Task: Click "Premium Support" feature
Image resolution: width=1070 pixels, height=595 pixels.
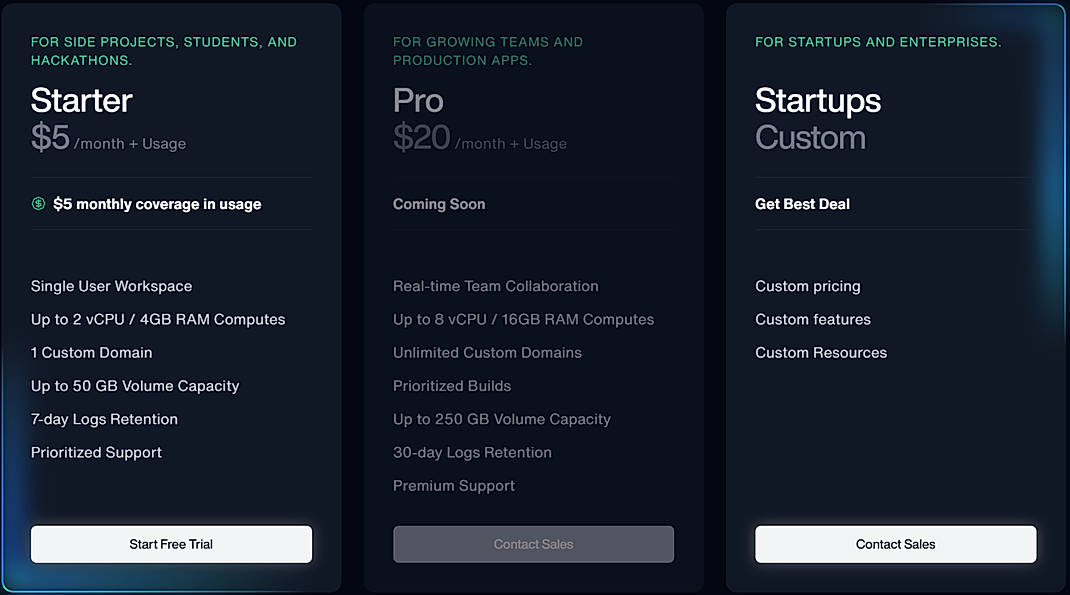Action: pyautogui.click(x=454, y=486)
